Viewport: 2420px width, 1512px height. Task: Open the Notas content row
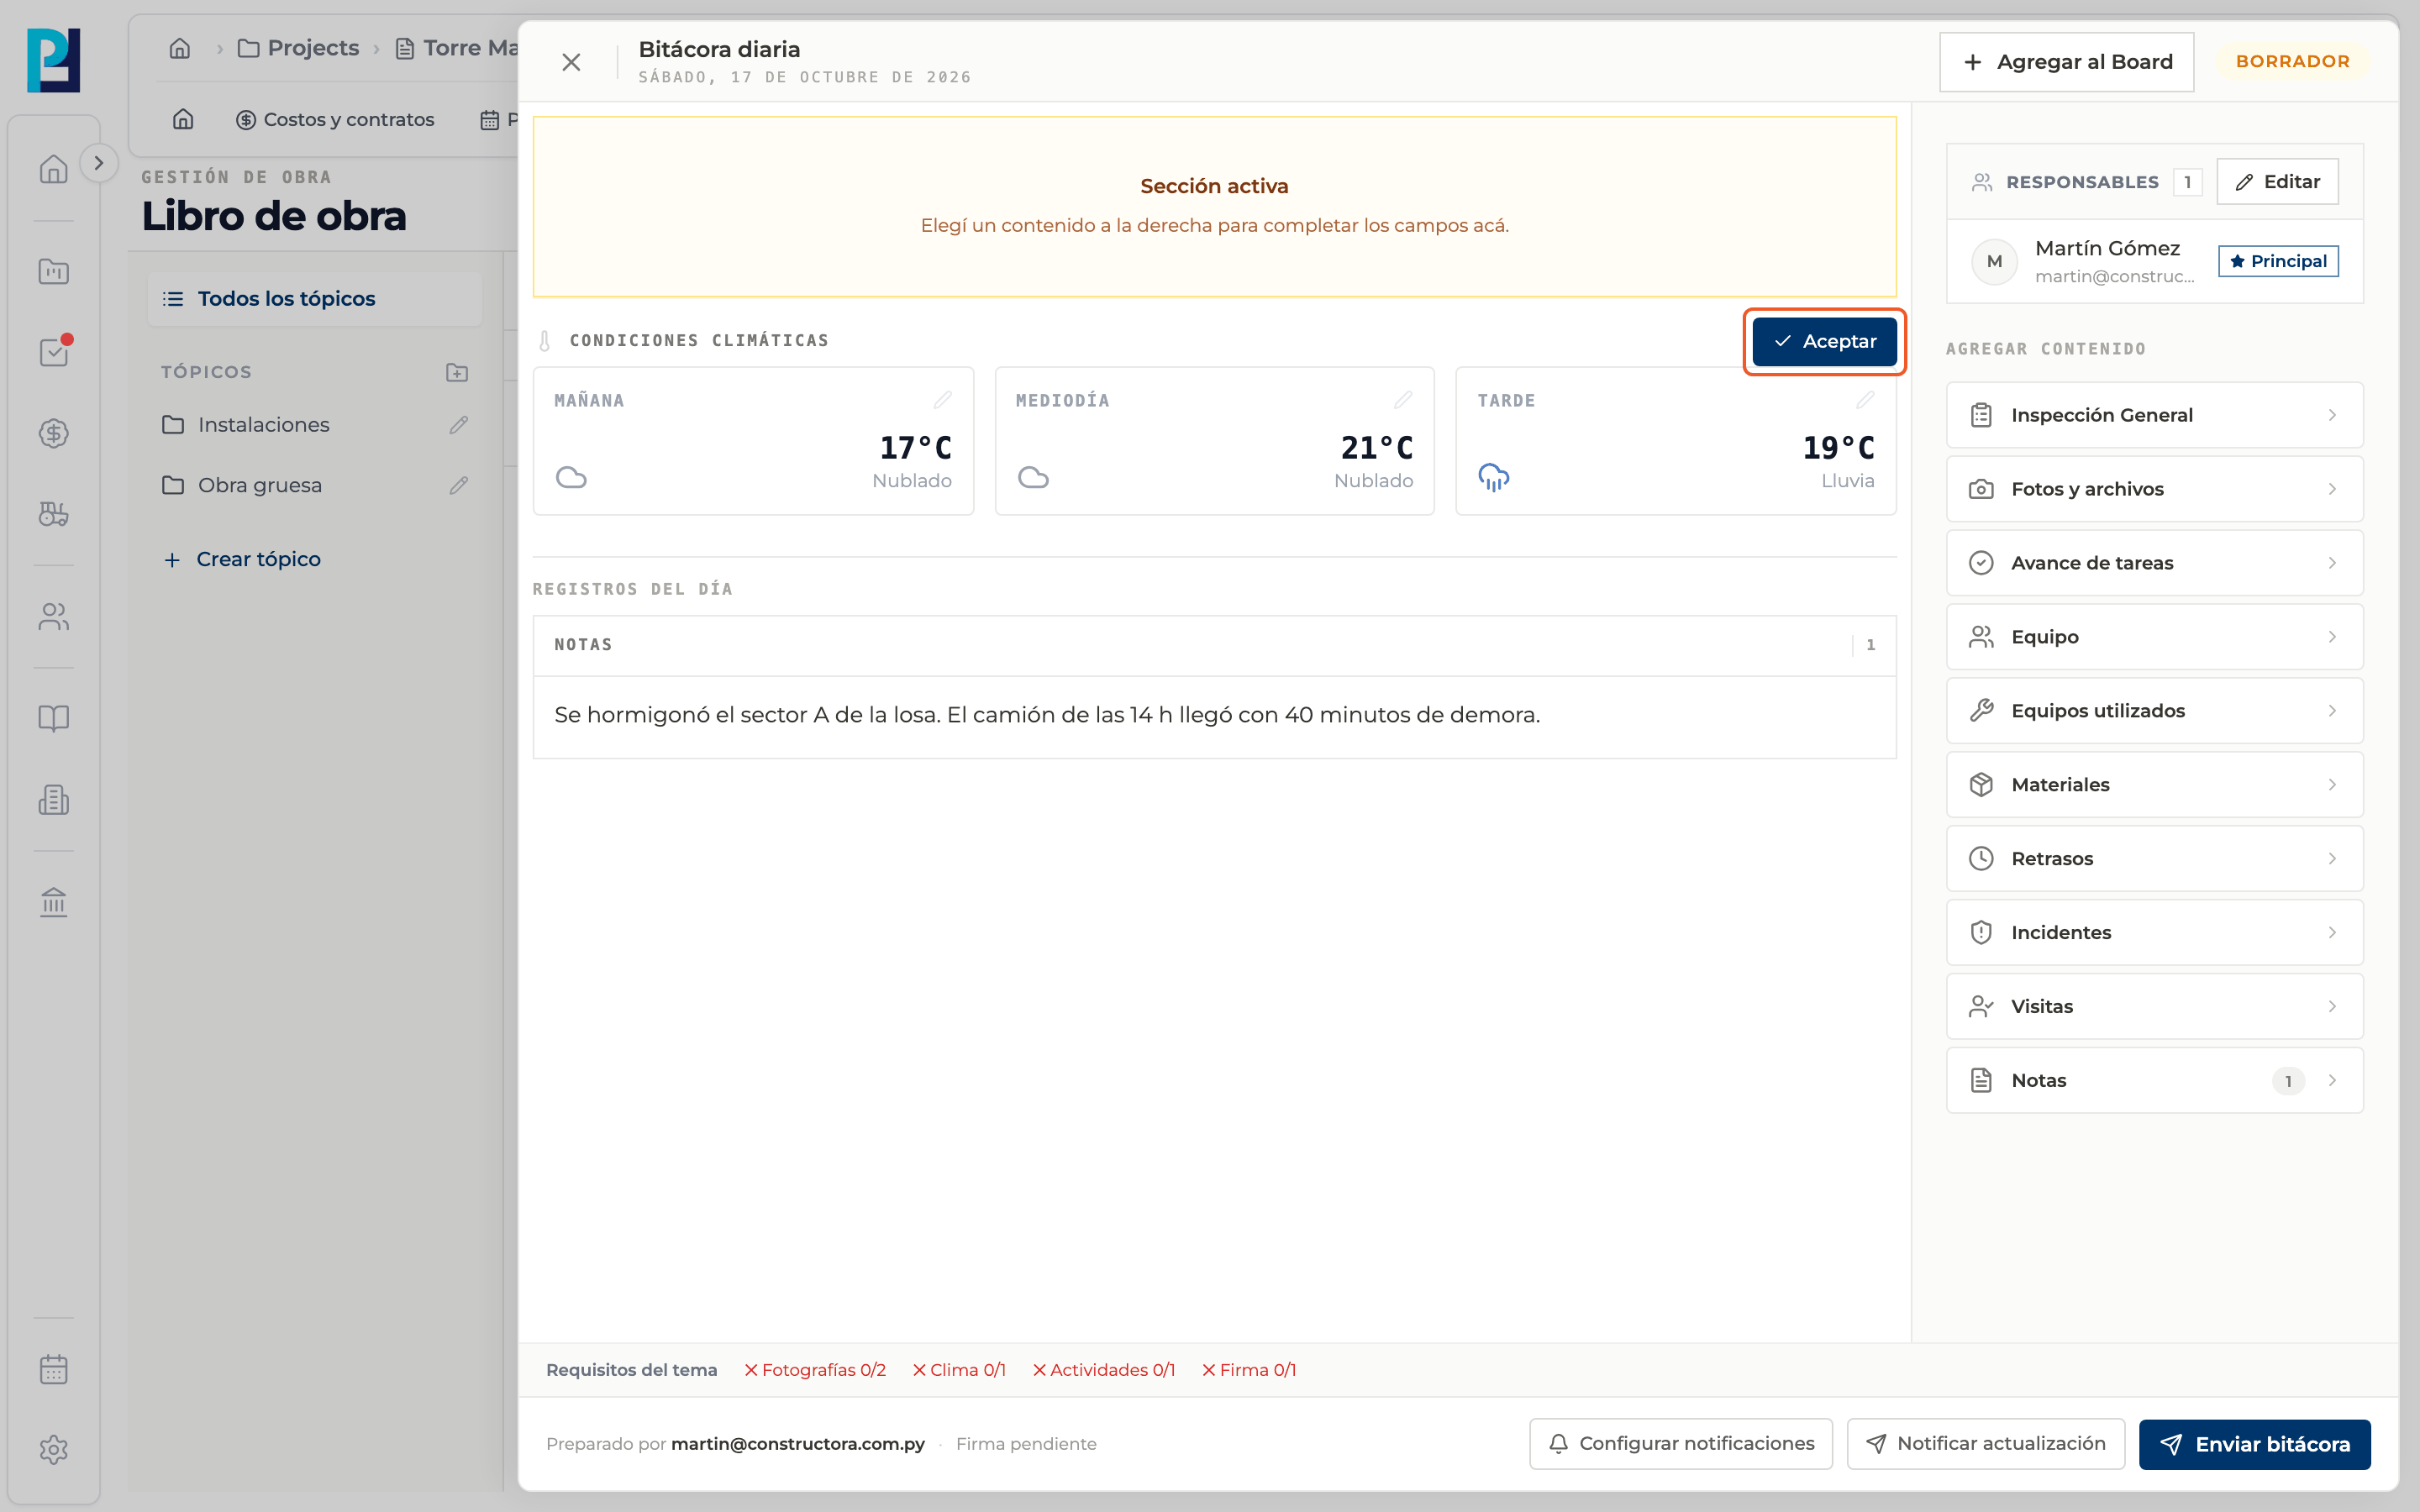(x=2154, y=1081)
